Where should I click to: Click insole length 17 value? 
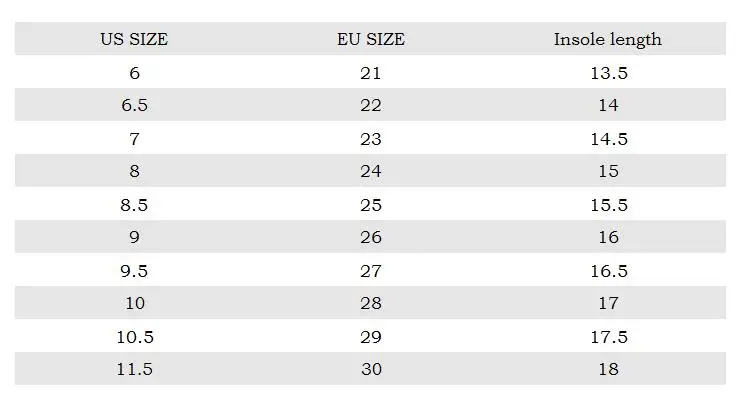tap(608, 304)
